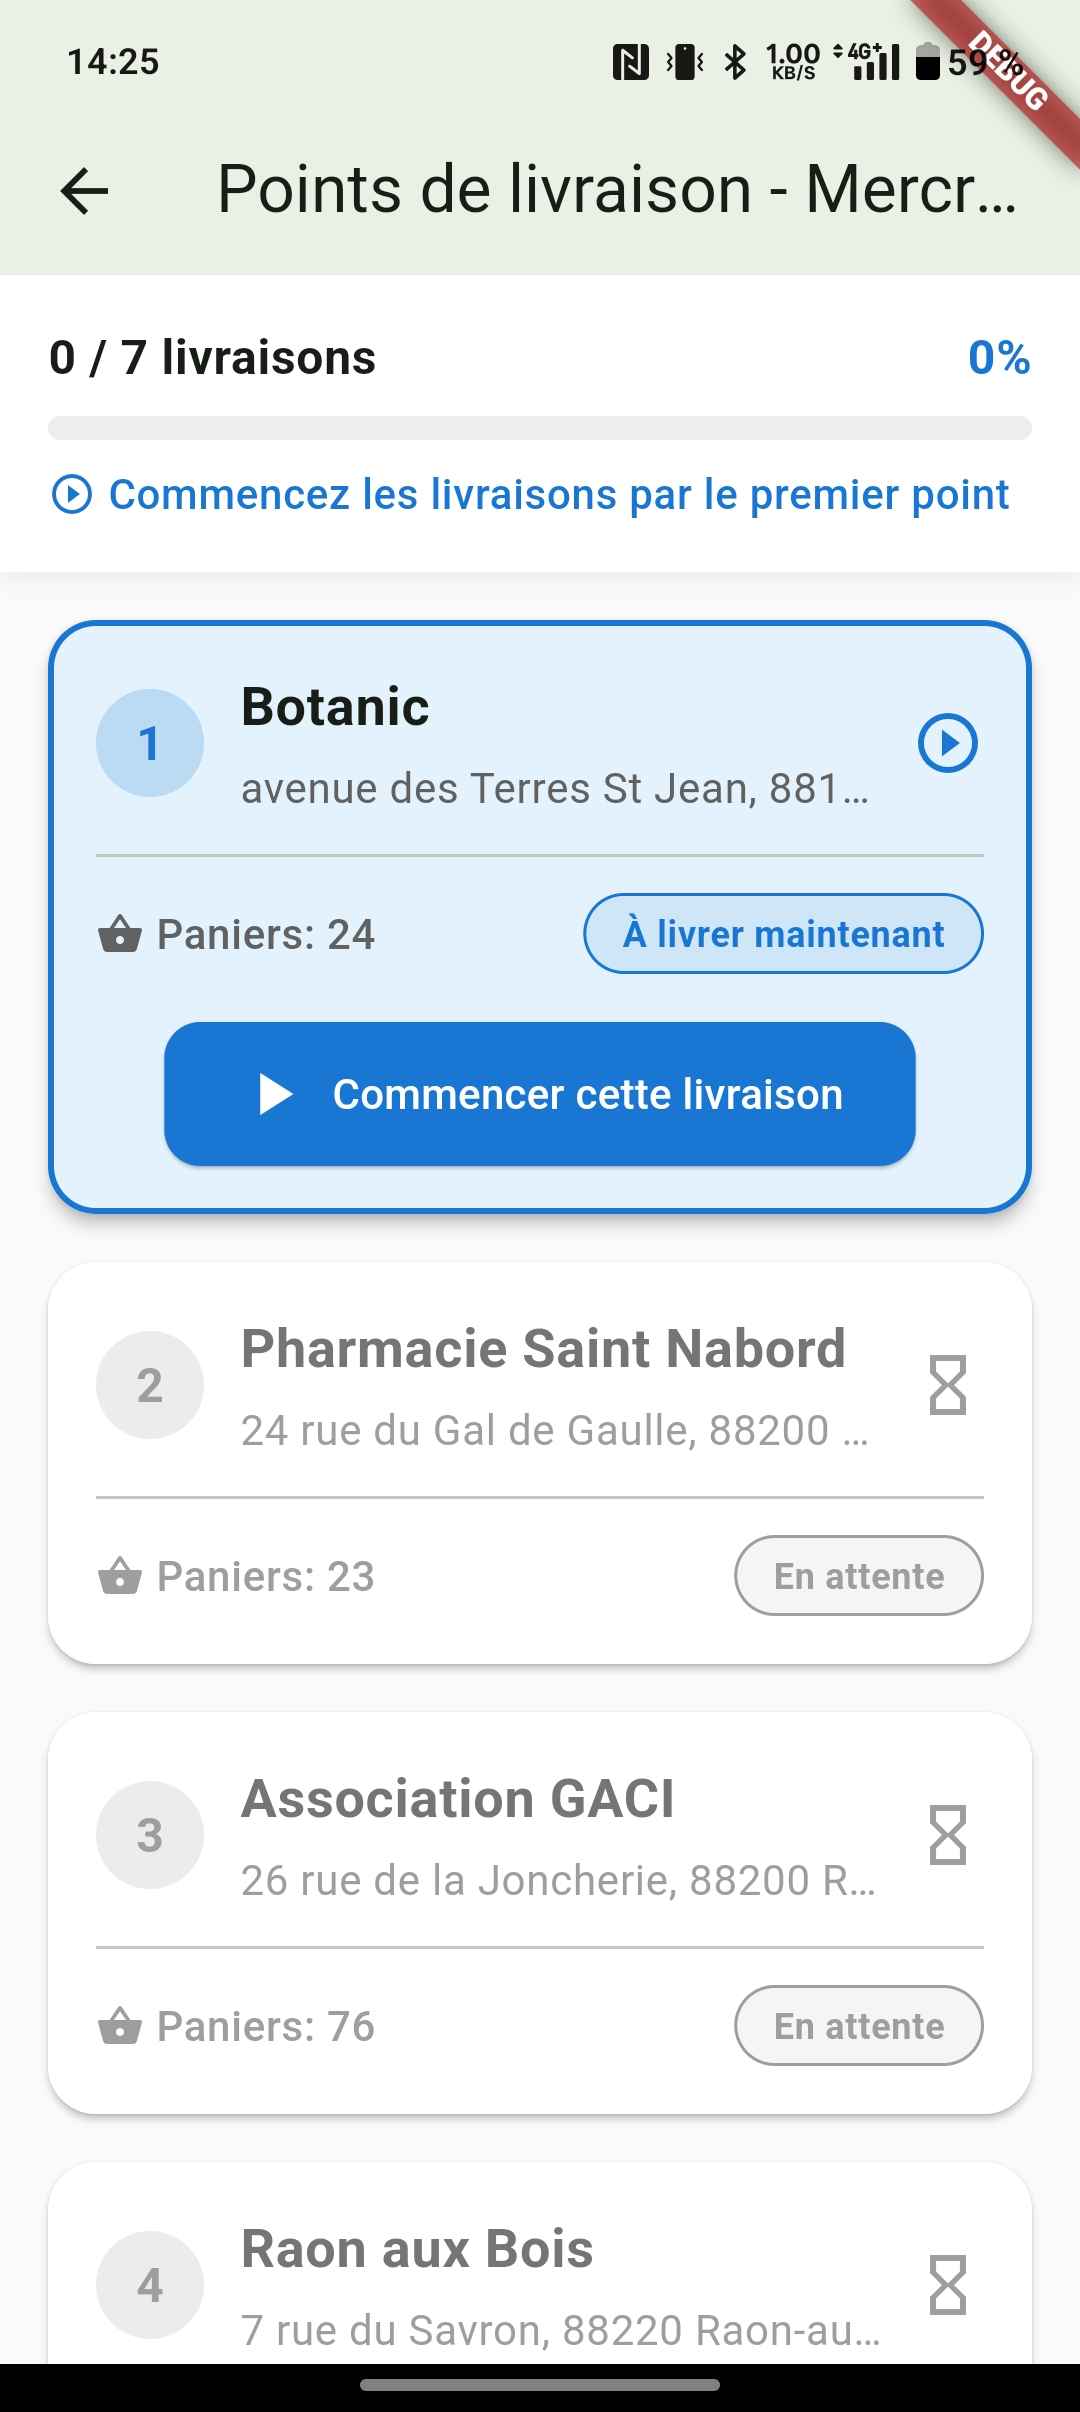Tap the play circle icon on Botanic card
1080x2412 pixels.
point(947,743)
